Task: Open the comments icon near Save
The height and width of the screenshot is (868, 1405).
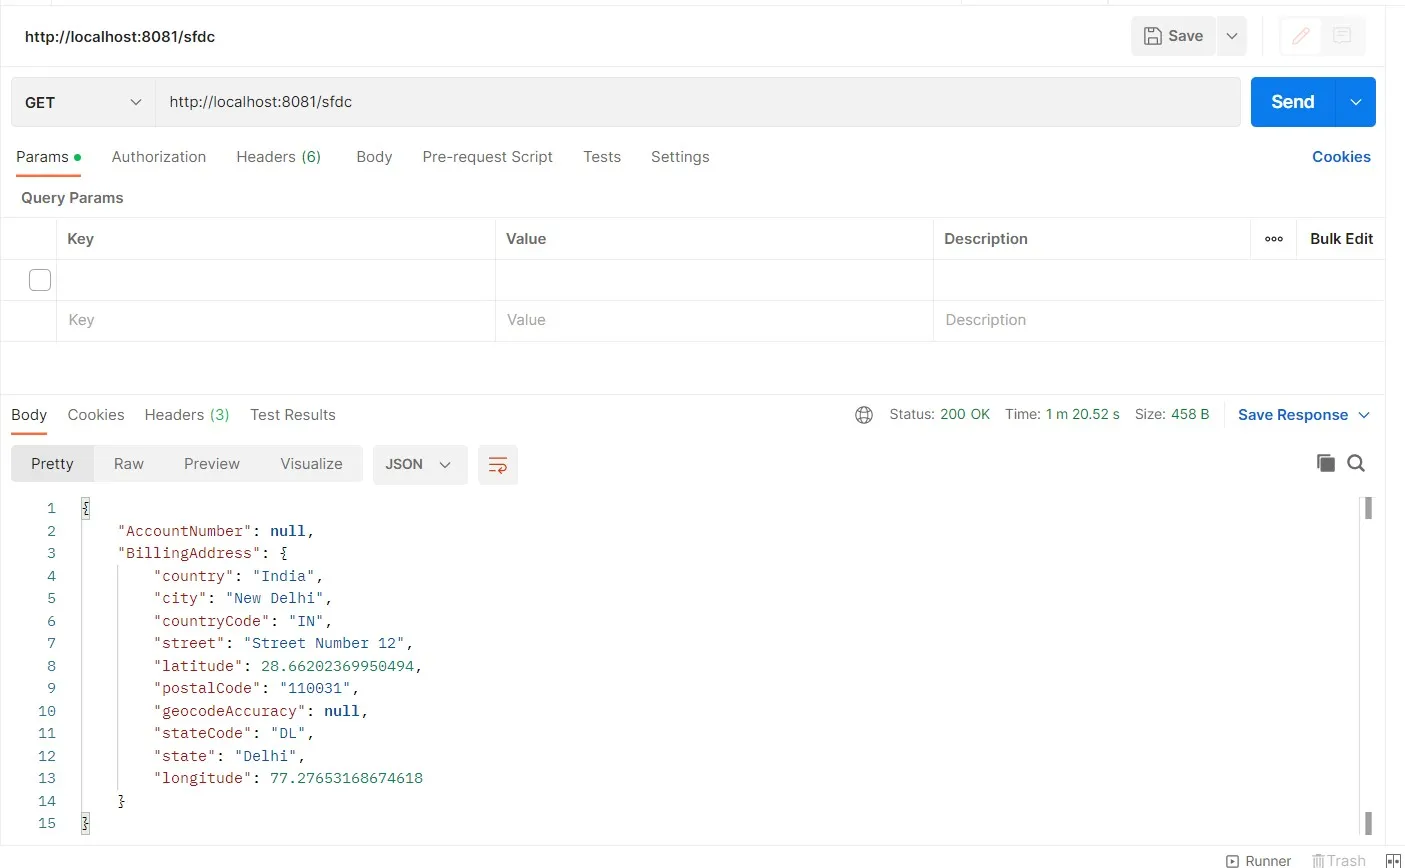Action: (x=1342, y=36)
